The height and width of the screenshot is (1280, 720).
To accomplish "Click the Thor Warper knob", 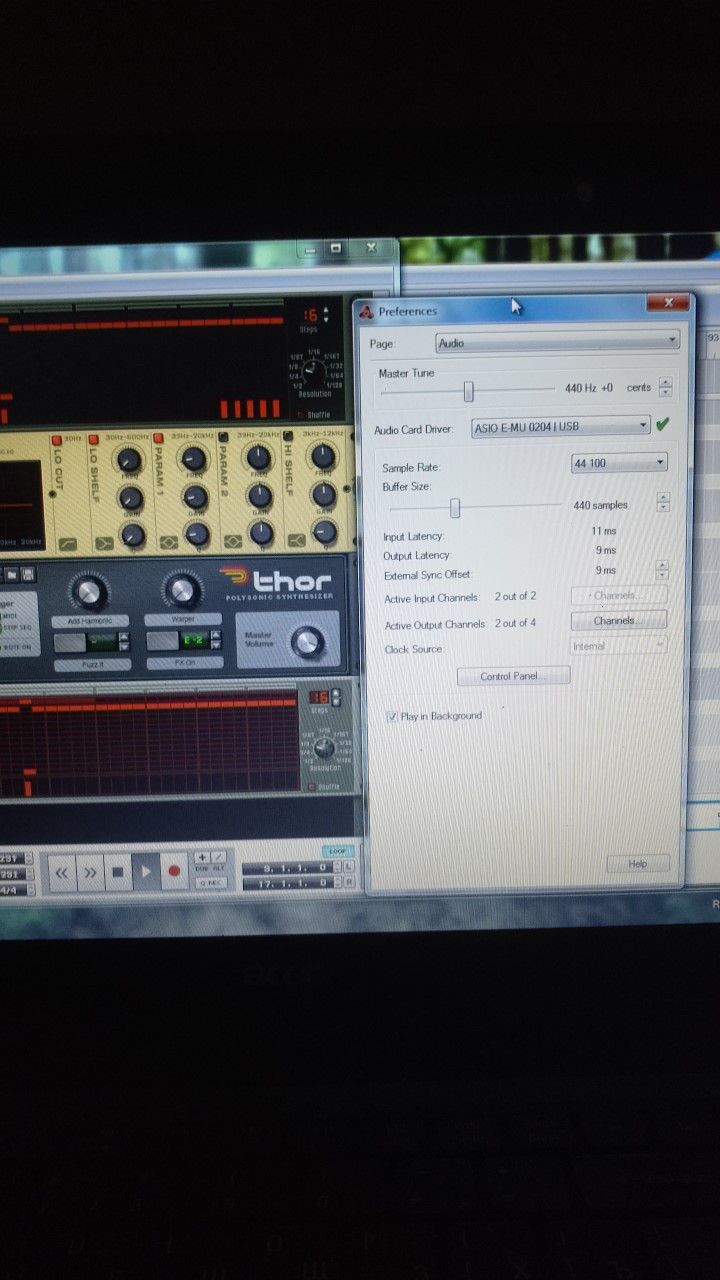I will click(182, 591).
